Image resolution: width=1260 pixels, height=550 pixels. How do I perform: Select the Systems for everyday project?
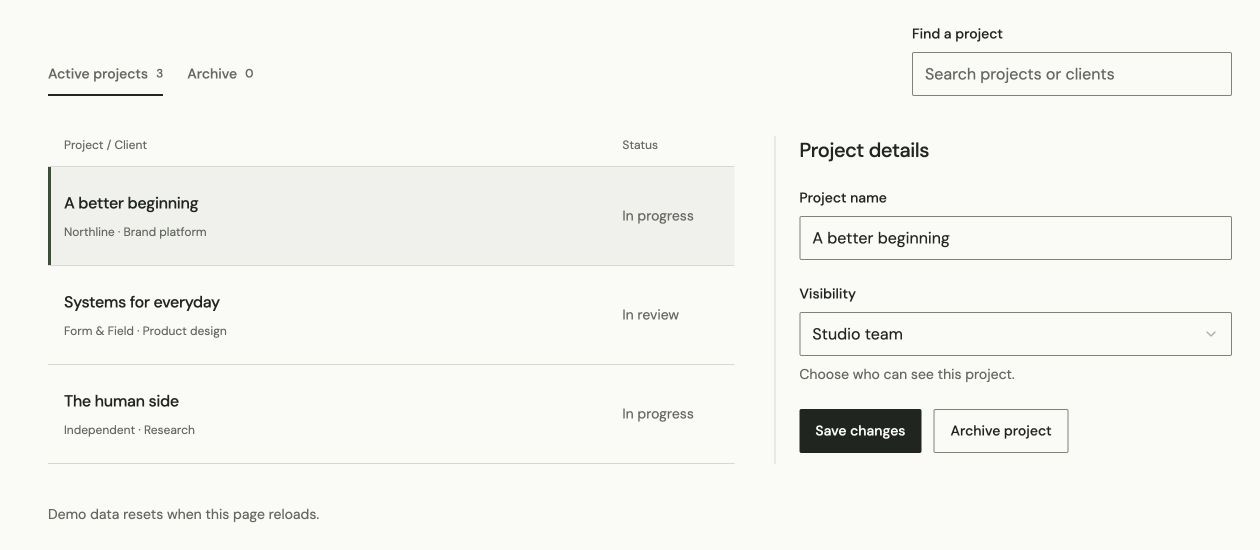tap(391, 315)
